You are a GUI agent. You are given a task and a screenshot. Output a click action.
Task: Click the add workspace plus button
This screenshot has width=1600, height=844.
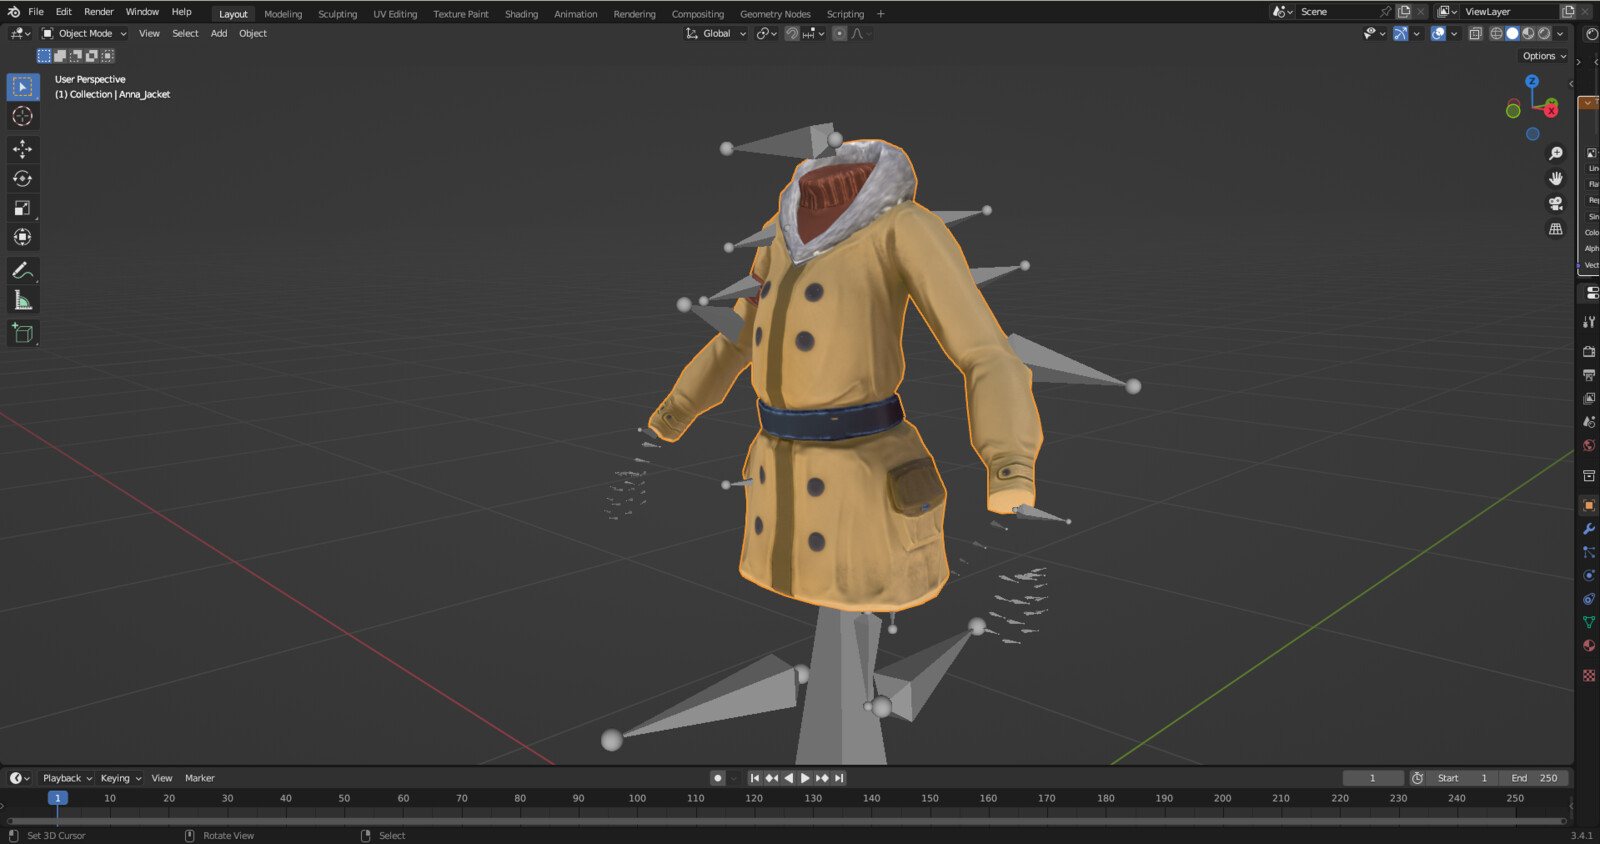[x=881, y=14]
